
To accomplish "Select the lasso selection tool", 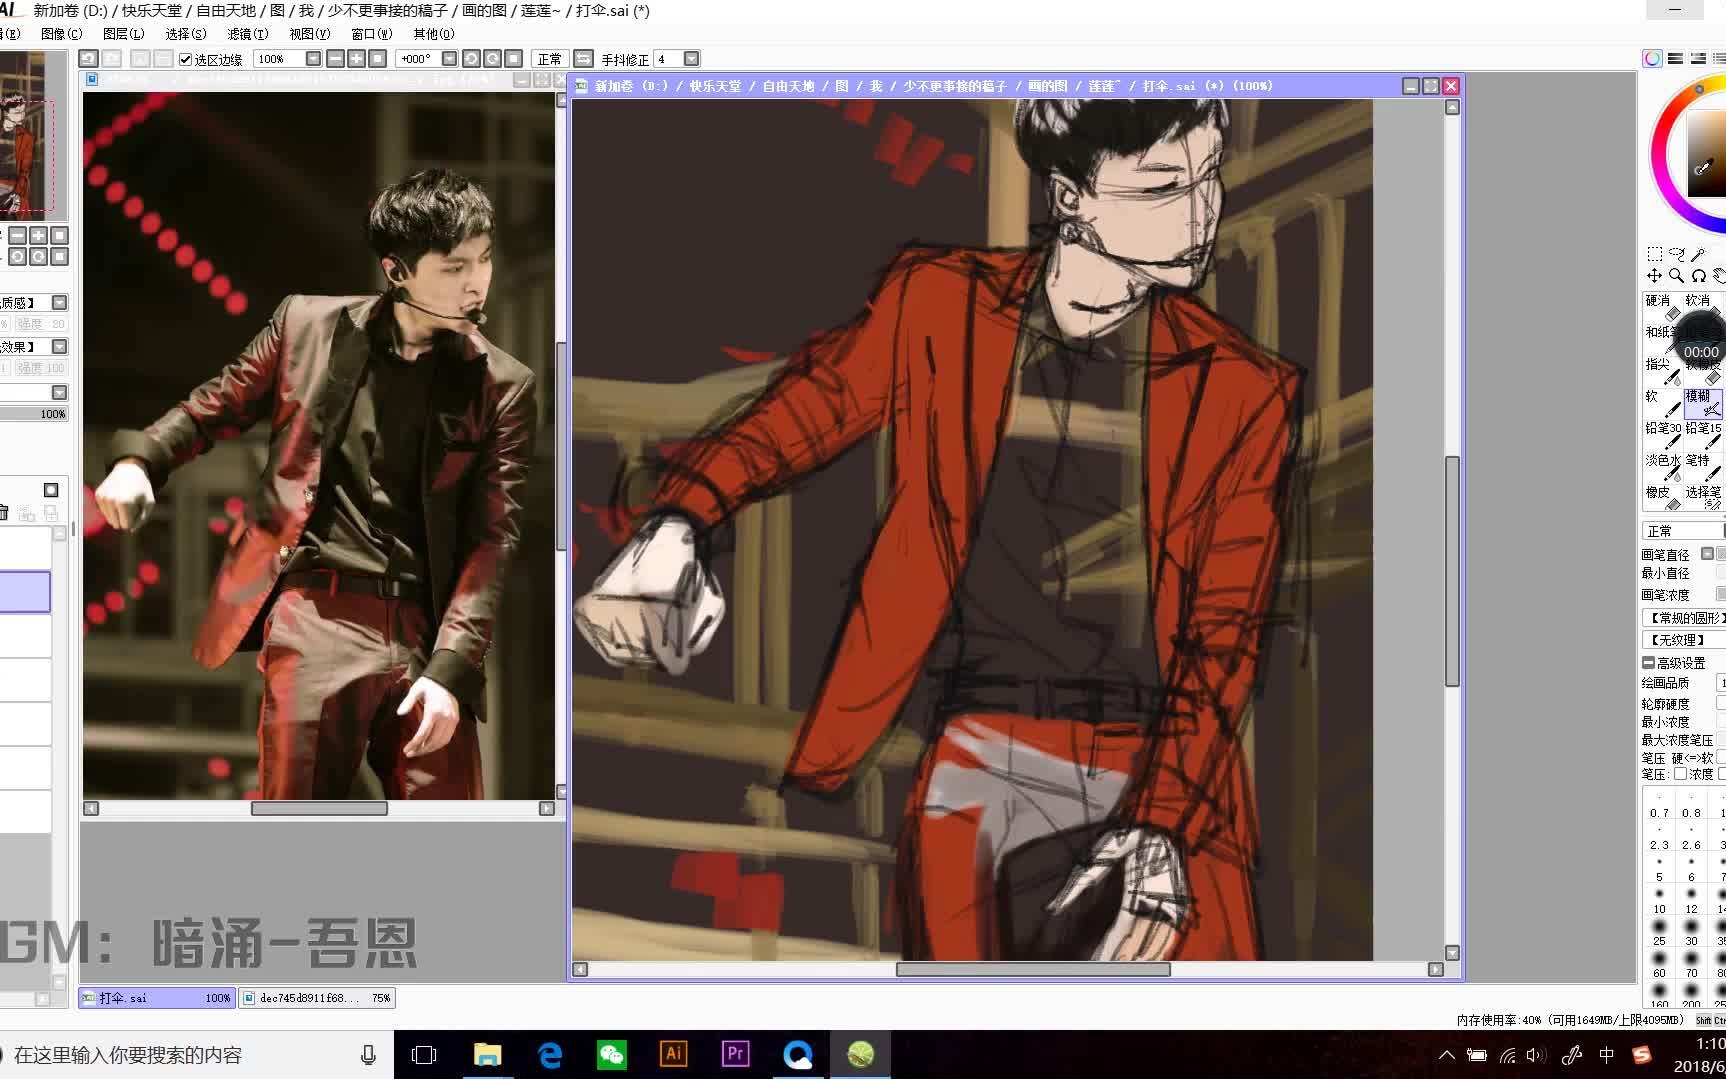I will pyautogui.click(x=1677, y=254).
